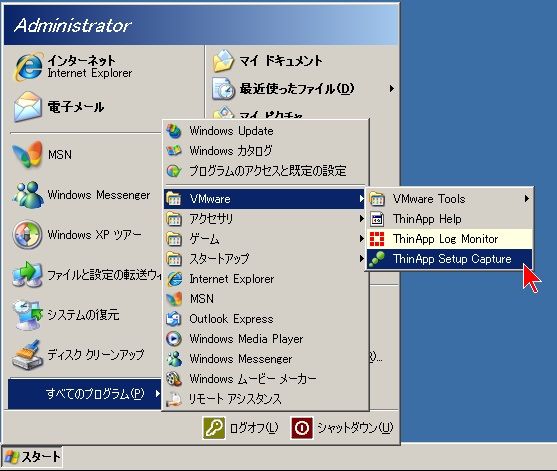Click the red ThinApp Log Monitor icon
Screen dimensions: 557x471
pos(377,239)
